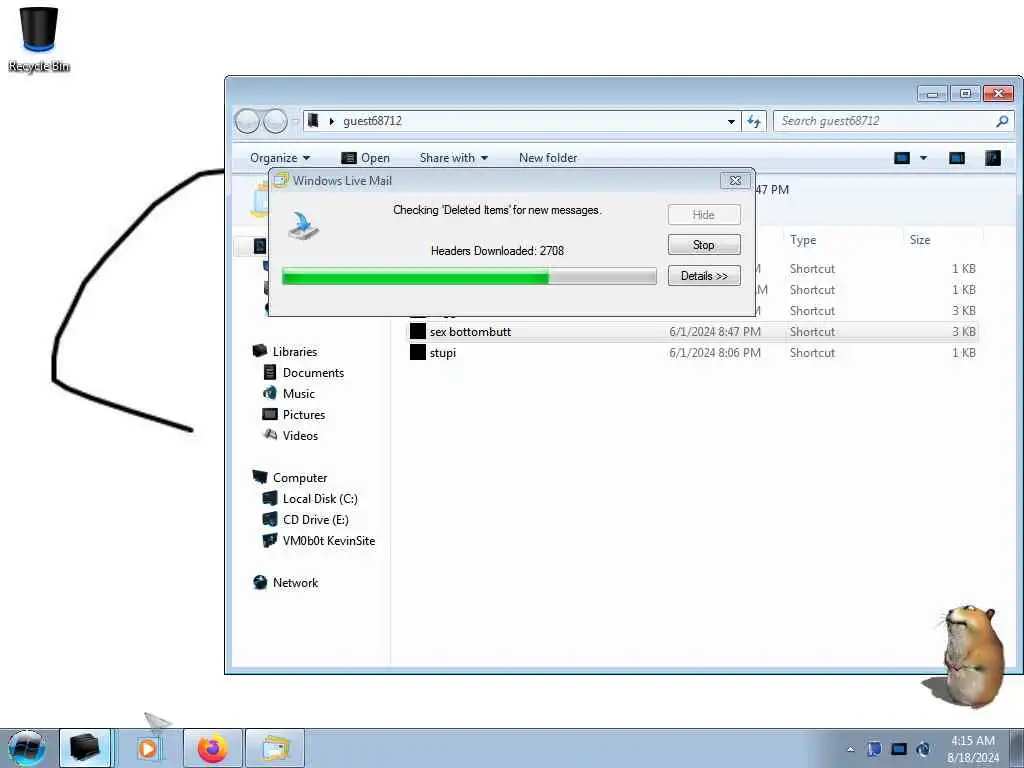Select the black Explorer taskbar button
The image size is (1024, 768).
coord(86,748)
